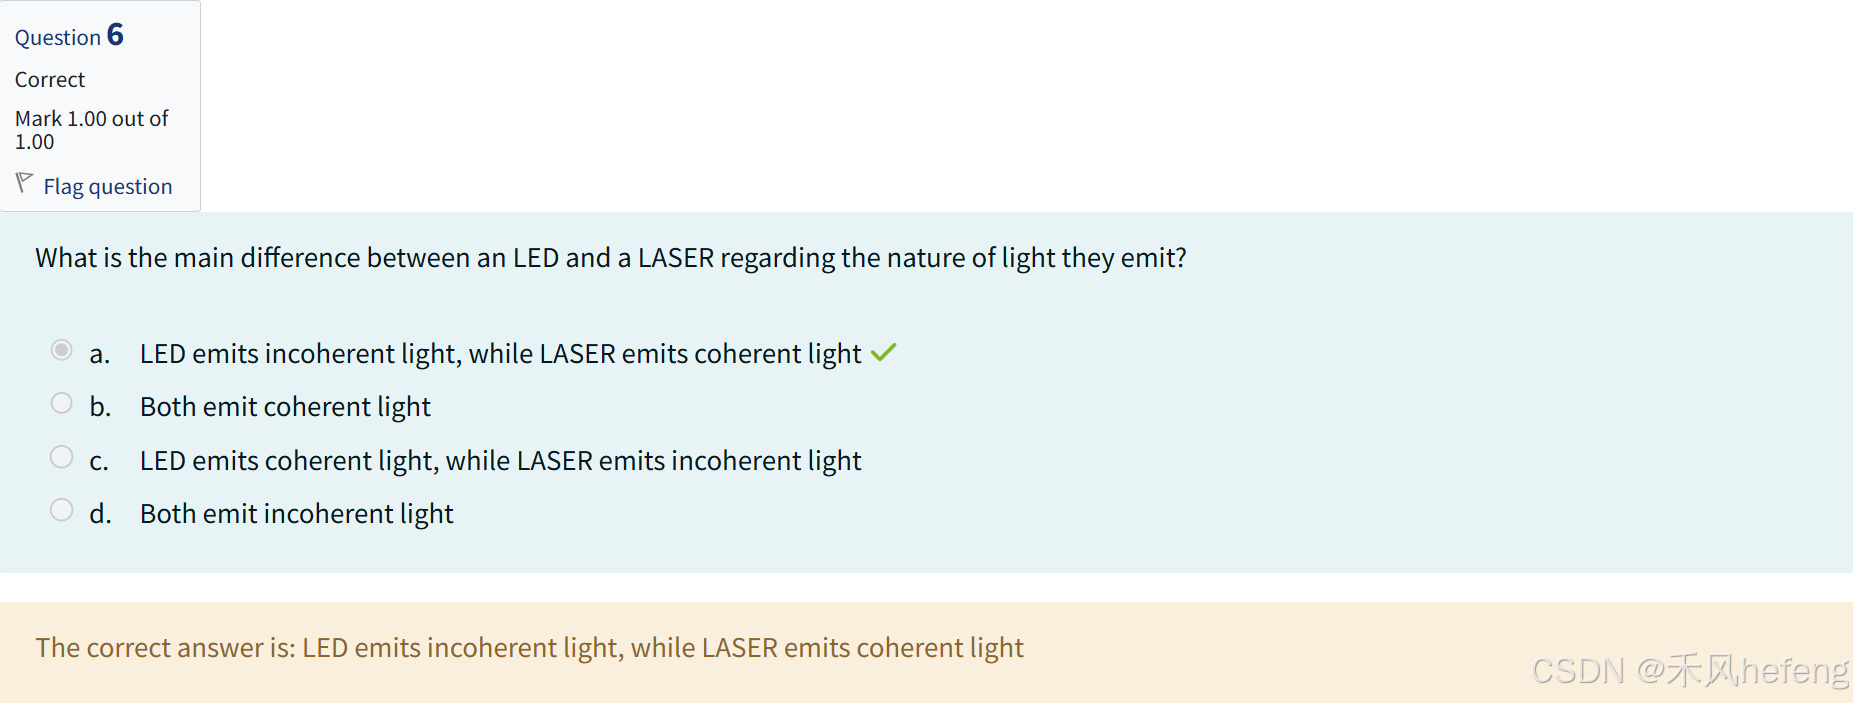Click the question prompt text

610,257
